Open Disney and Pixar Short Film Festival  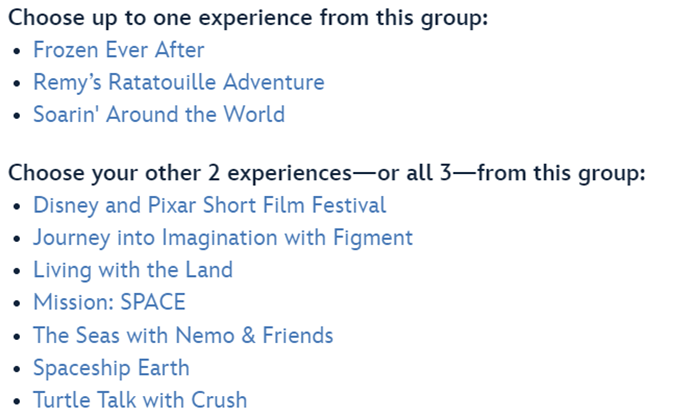(209, 206)
